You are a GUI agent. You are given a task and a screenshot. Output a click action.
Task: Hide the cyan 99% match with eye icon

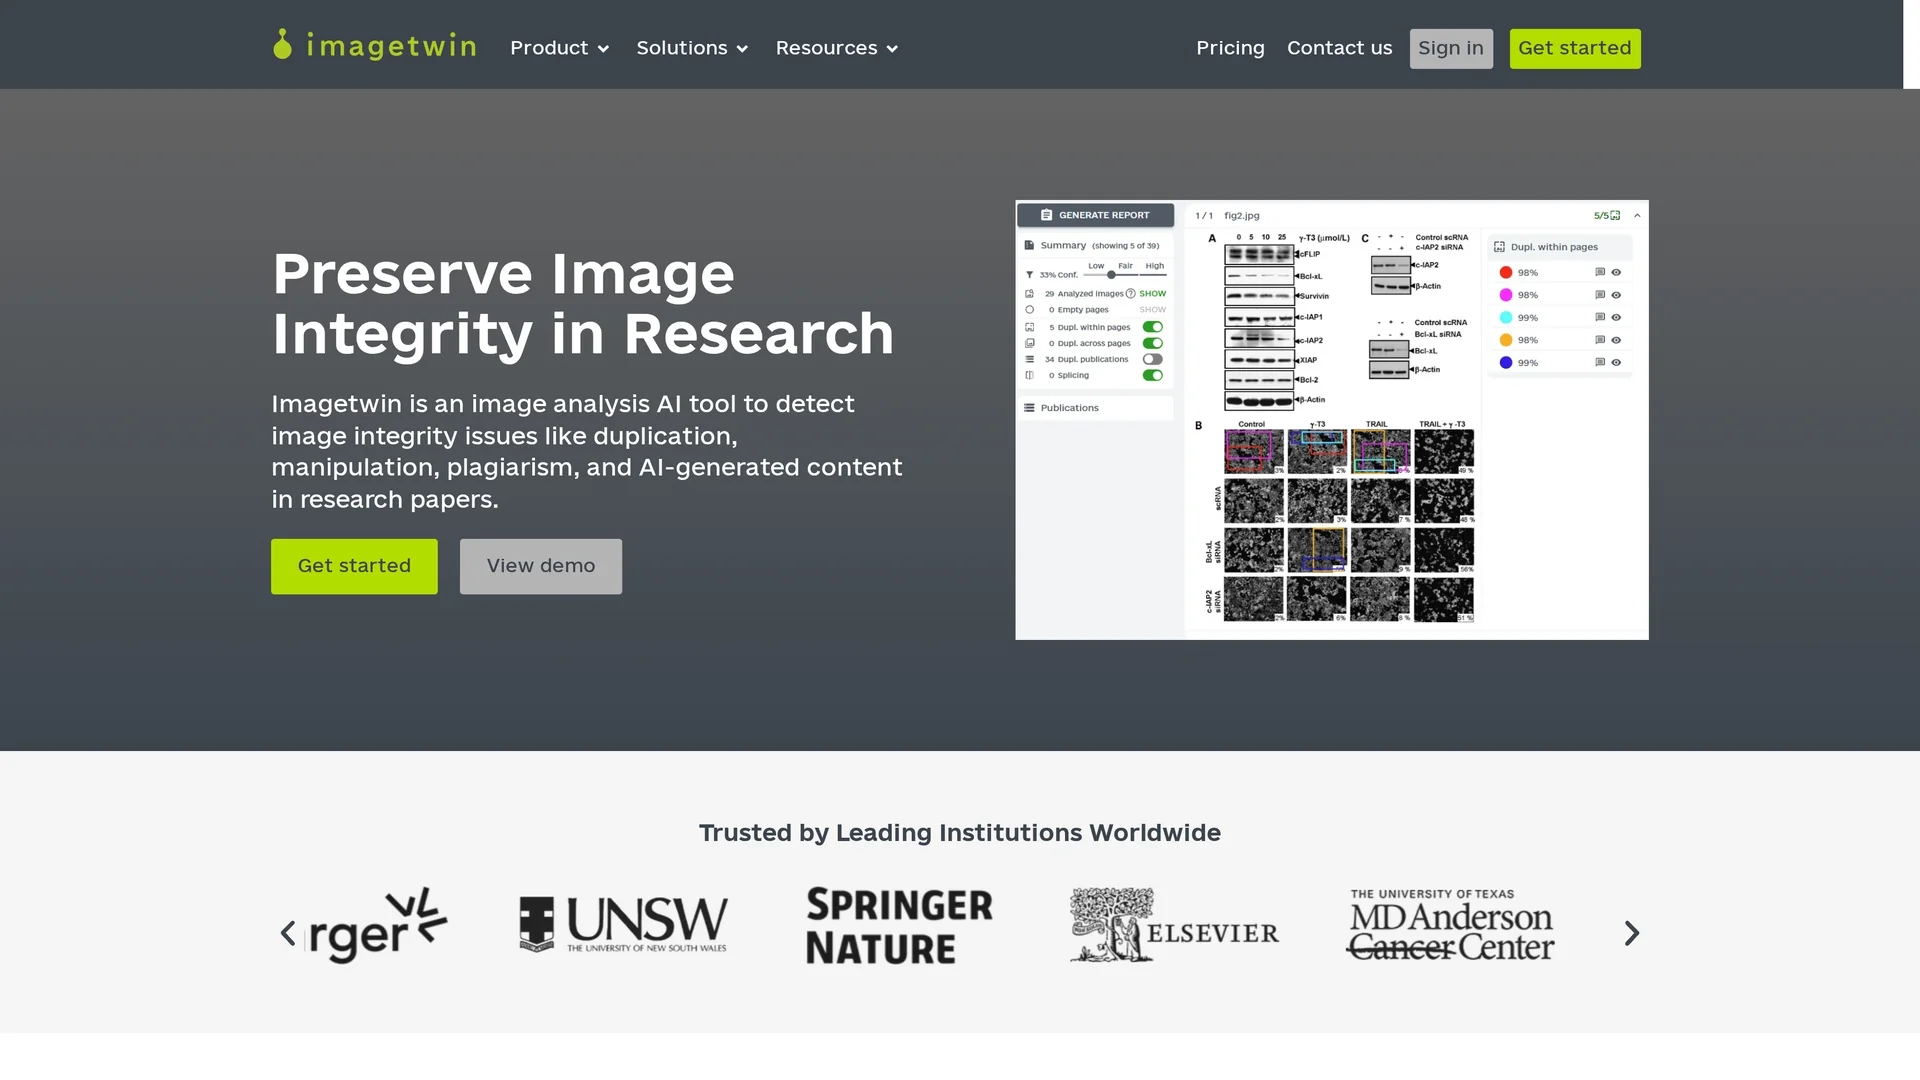pyautogui.click(x=1616, y=318)
